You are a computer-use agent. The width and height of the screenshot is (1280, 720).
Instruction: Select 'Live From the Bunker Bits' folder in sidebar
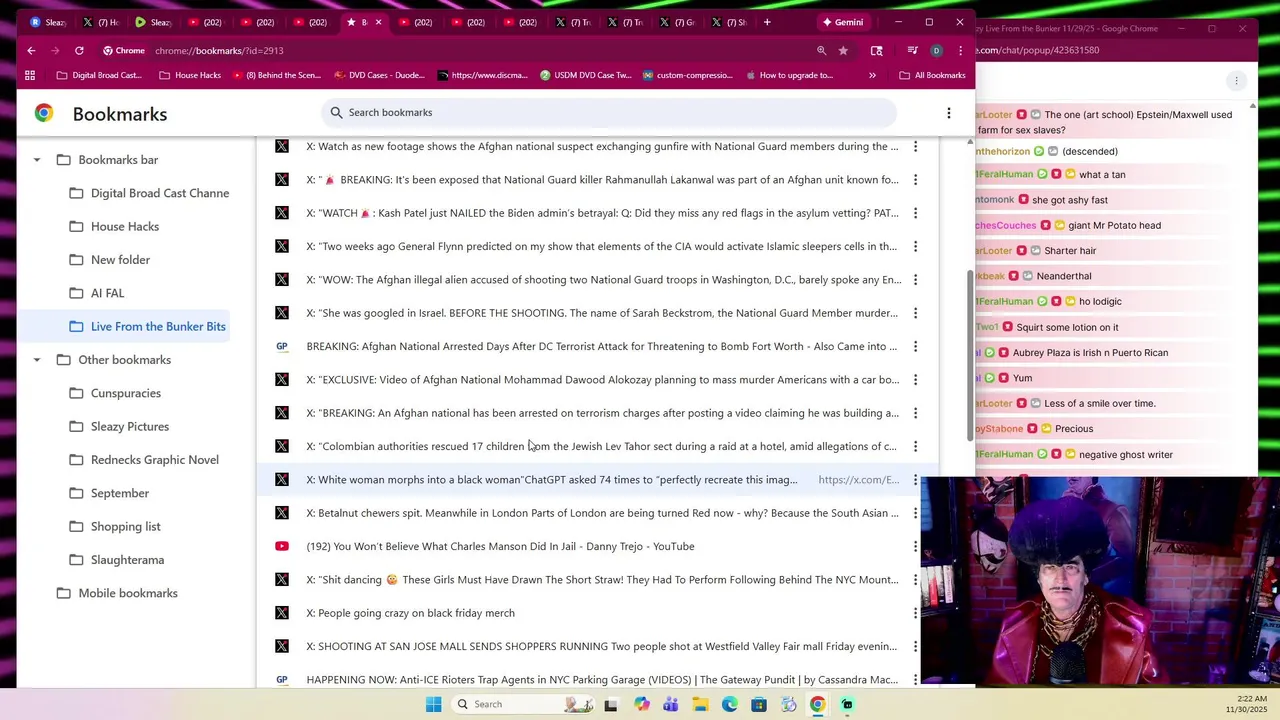tap(147, 326)
